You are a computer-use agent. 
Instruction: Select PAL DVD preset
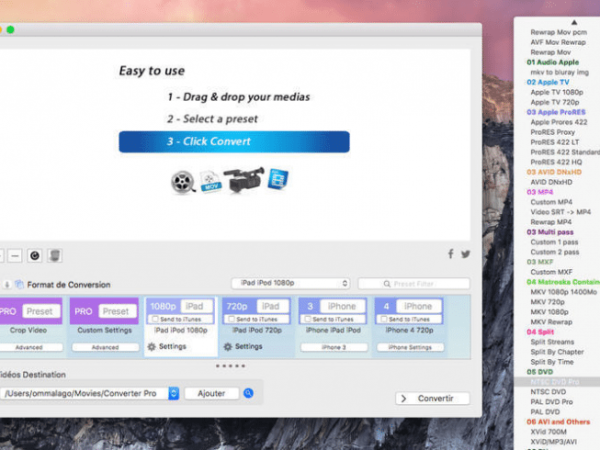tap(545, 412)
